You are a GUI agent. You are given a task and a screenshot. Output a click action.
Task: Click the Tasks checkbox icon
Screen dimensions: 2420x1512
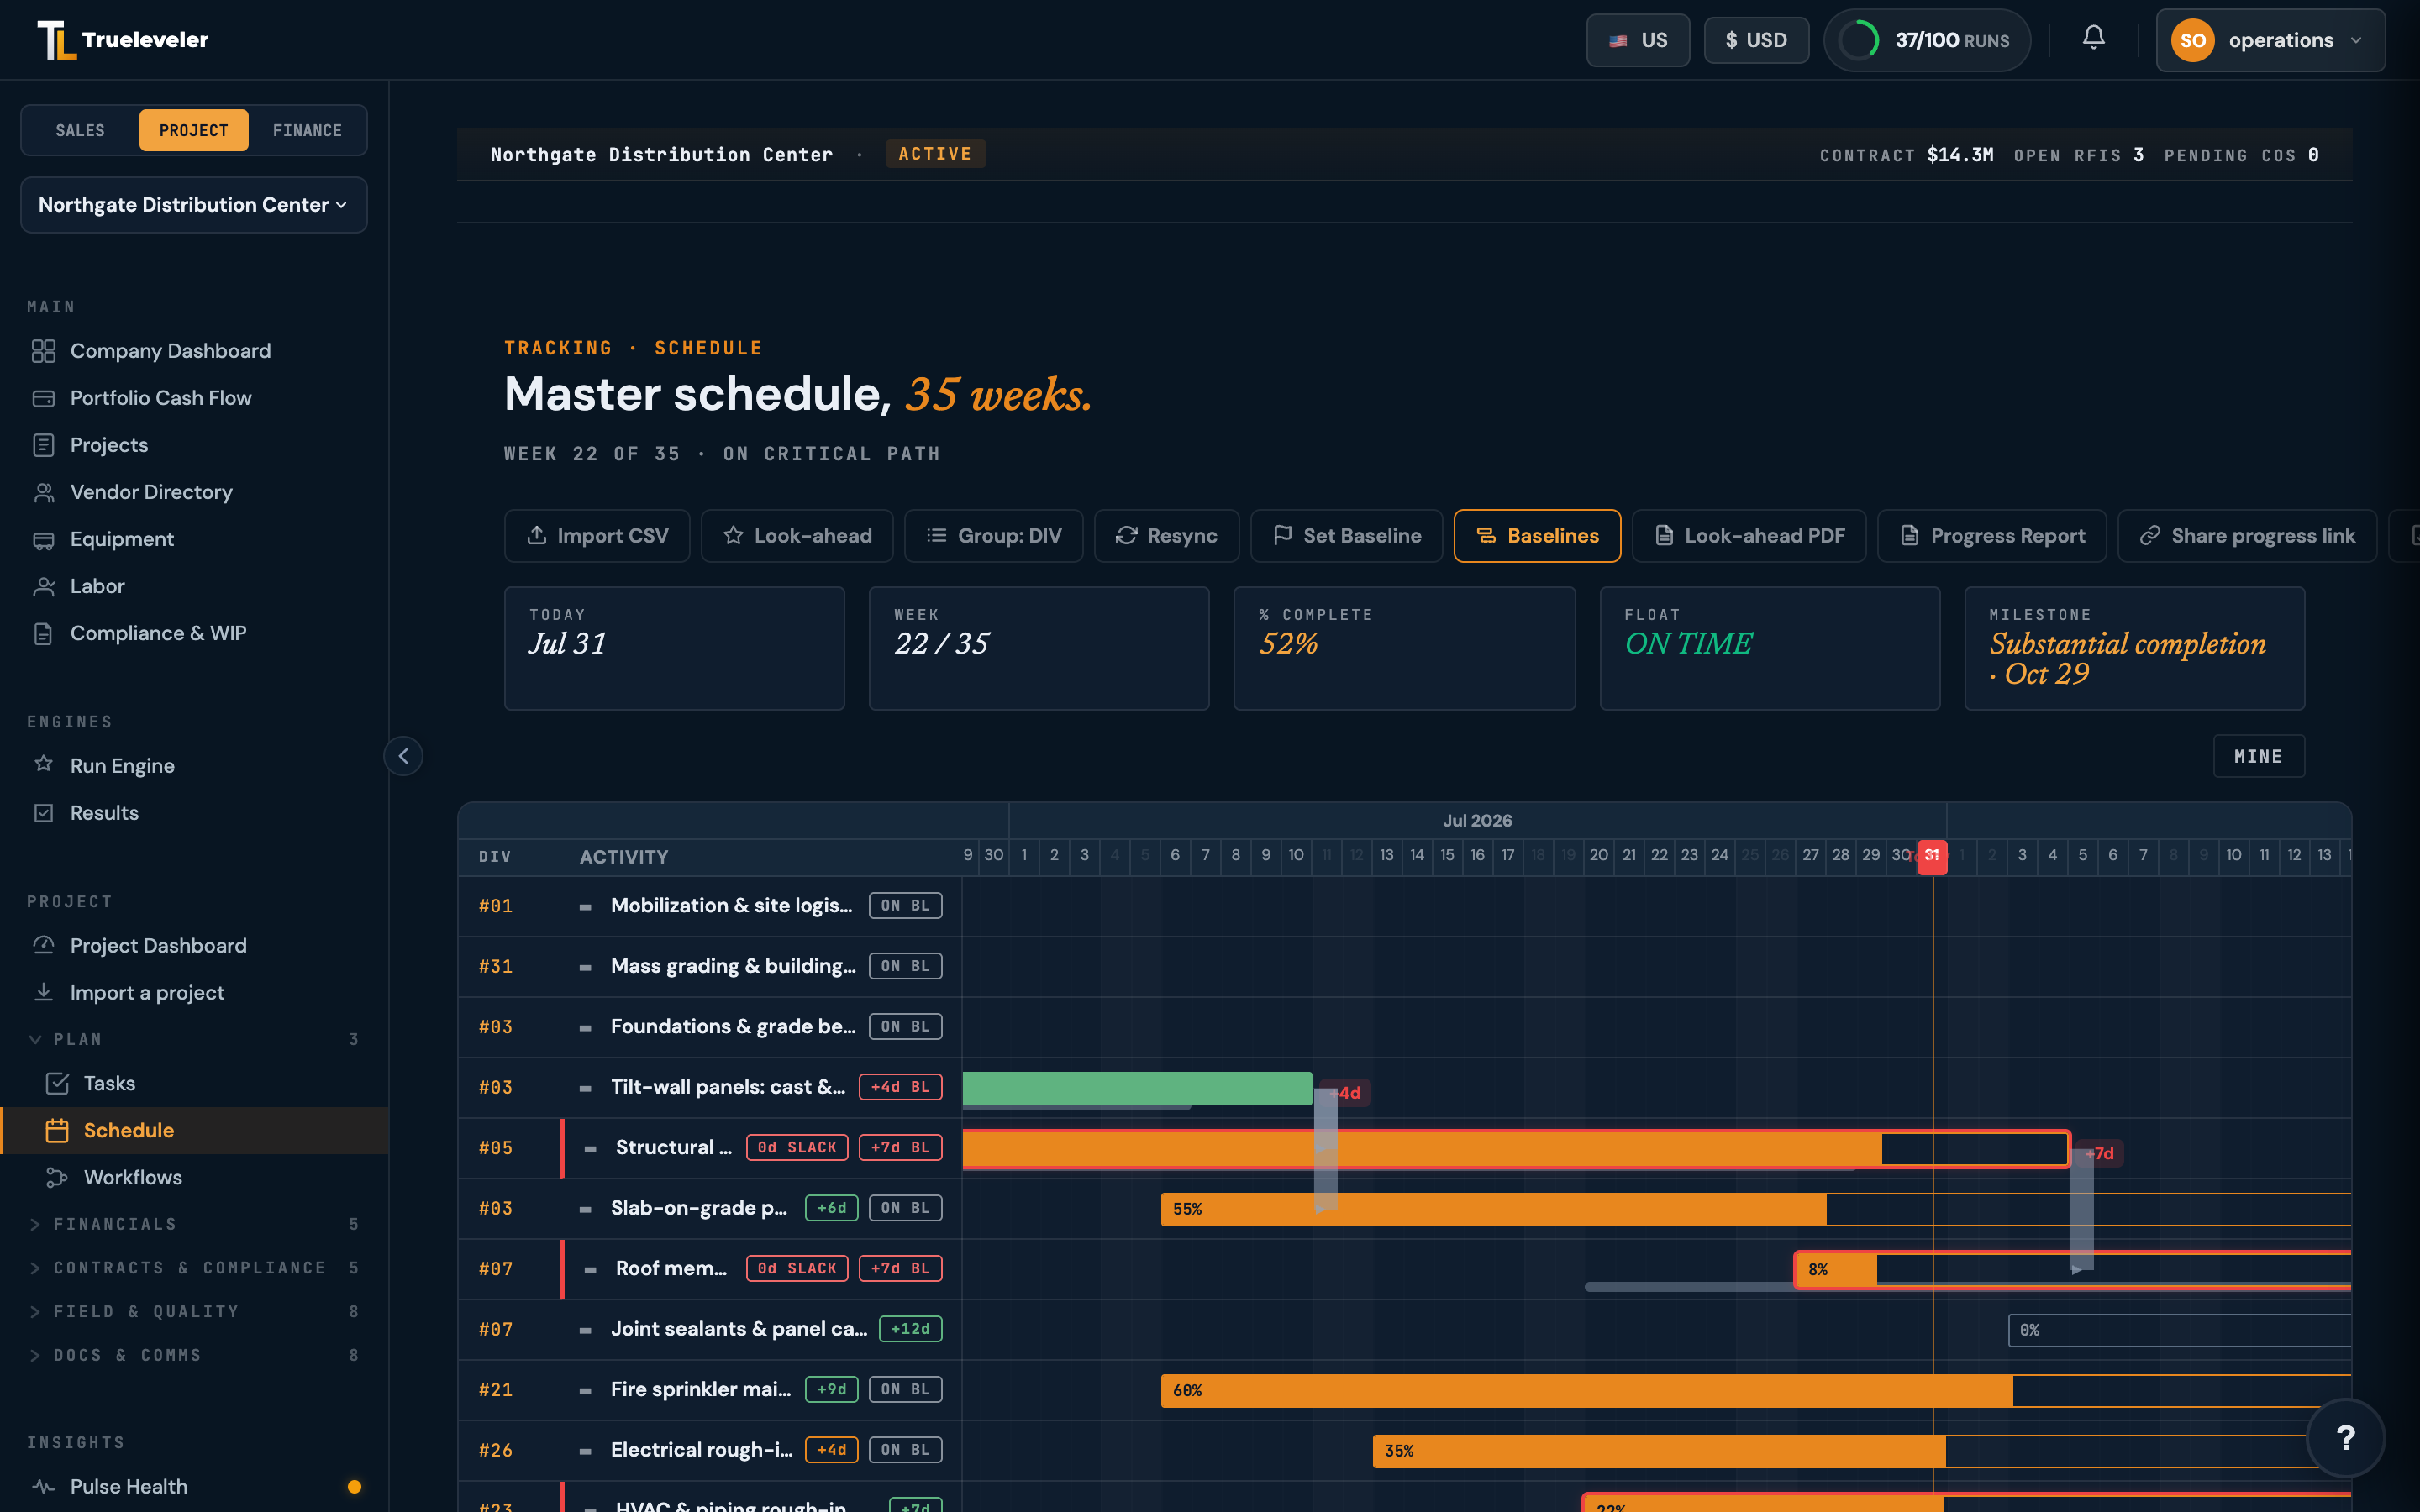[57, 1083]
